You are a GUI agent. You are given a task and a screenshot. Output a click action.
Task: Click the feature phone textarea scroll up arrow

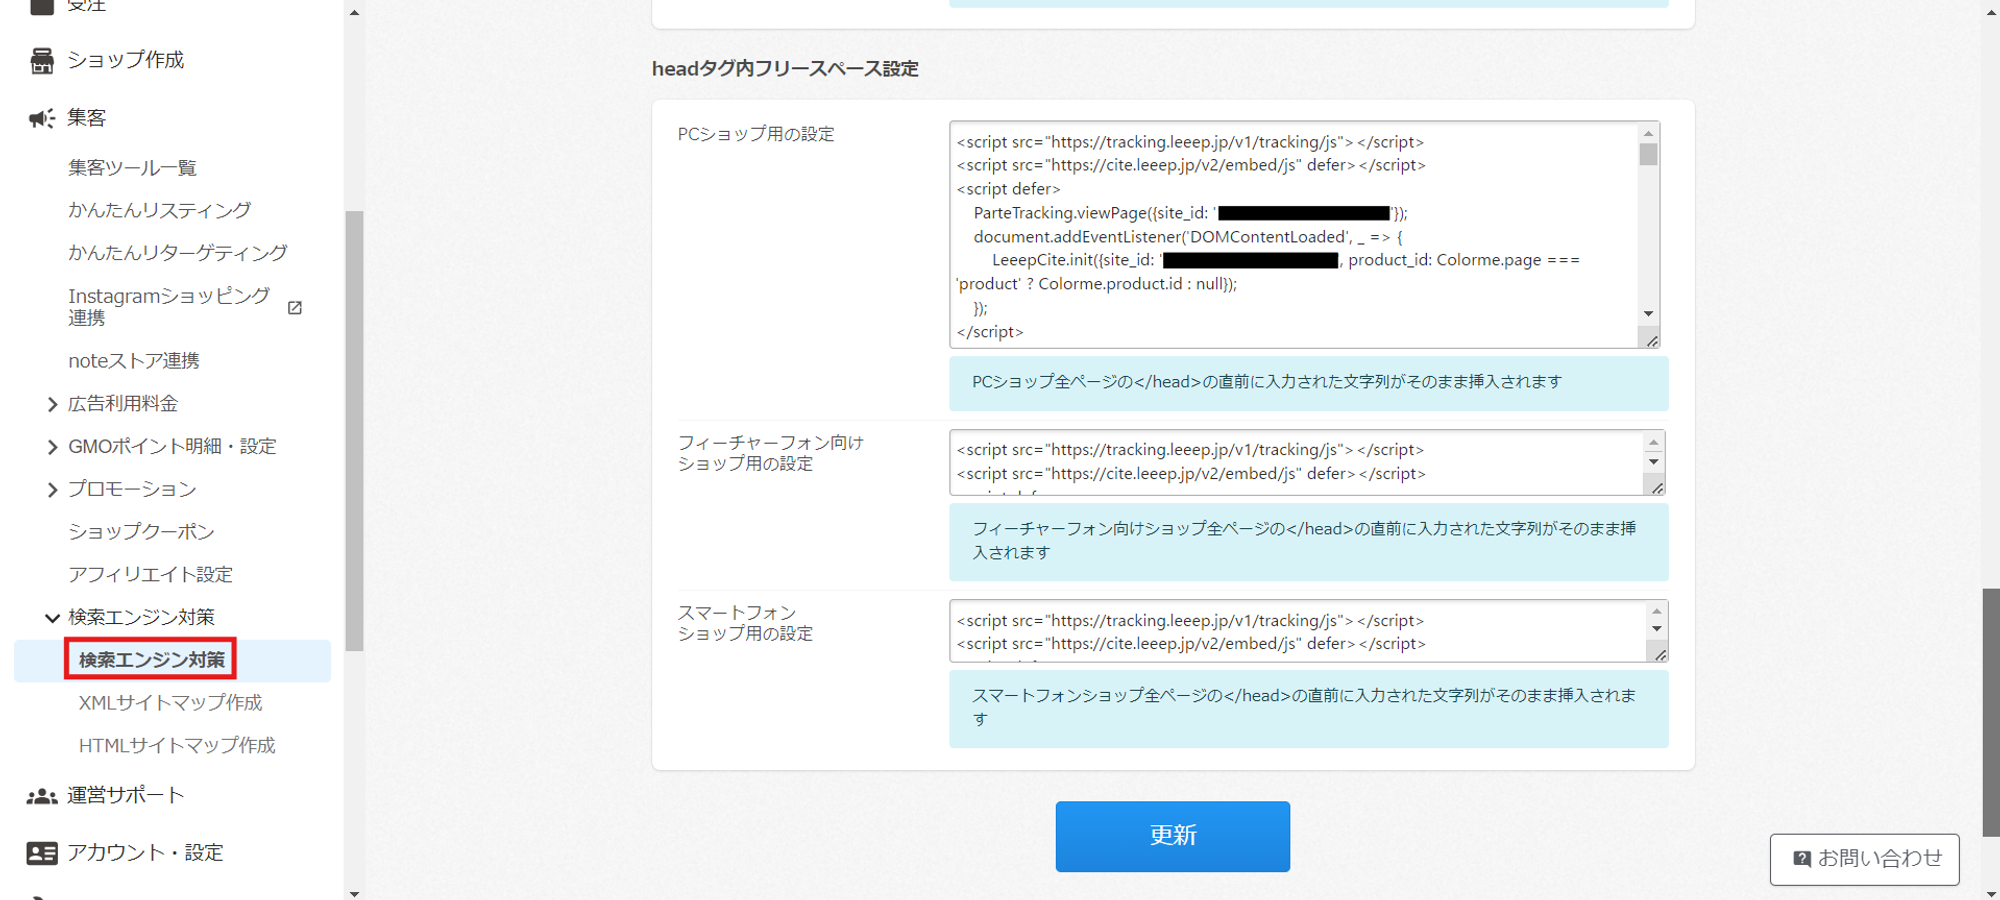coord(1654,442)
